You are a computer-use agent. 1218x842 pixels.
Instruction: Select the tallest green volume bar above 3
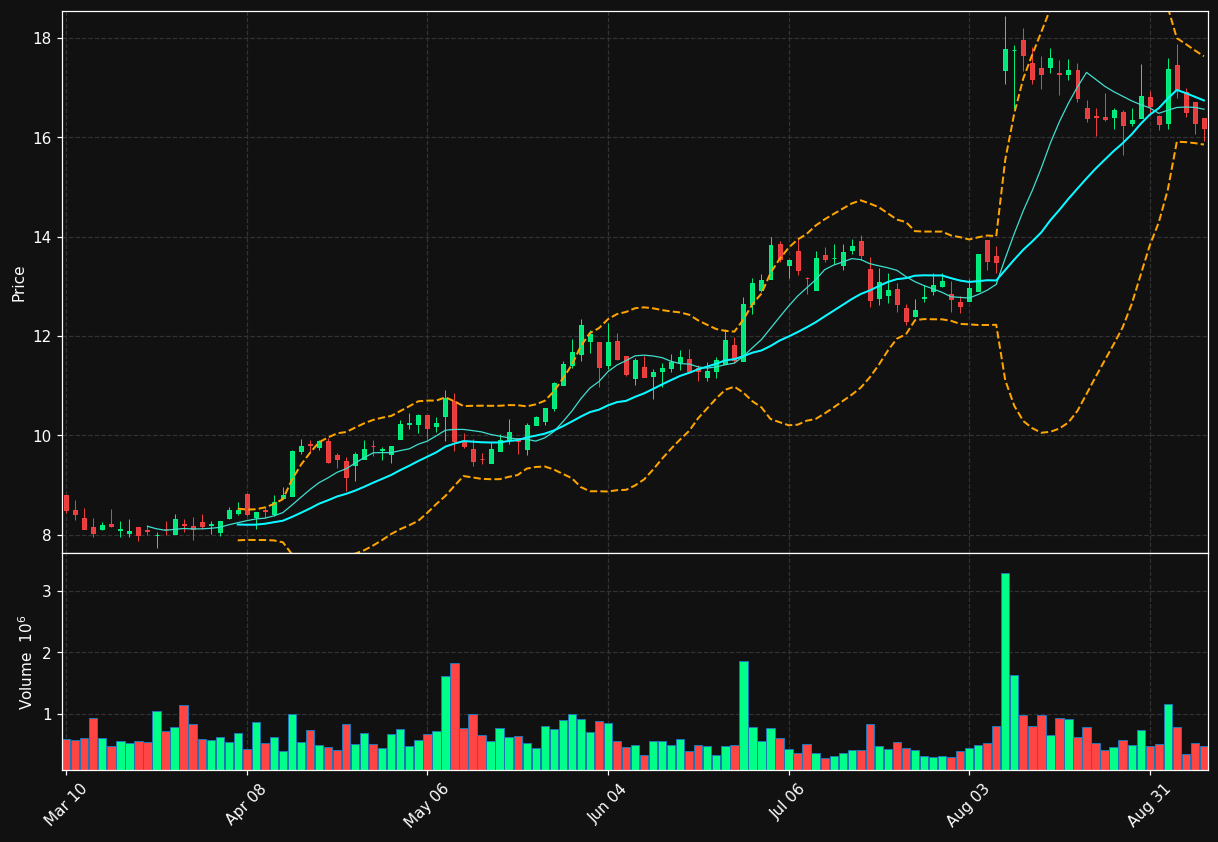click(1005, 671)
